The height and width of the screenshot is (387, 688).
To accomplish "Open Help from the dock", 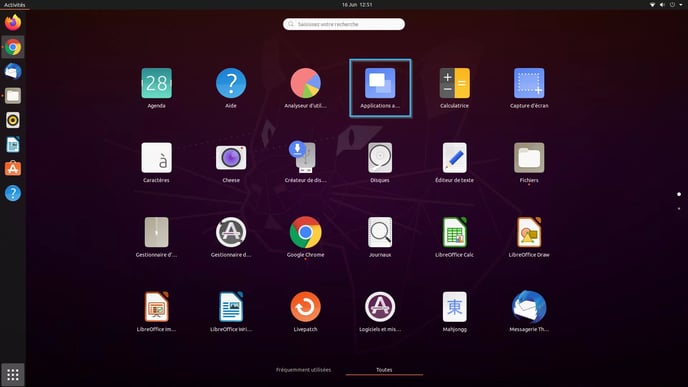I will click(13, 193).
